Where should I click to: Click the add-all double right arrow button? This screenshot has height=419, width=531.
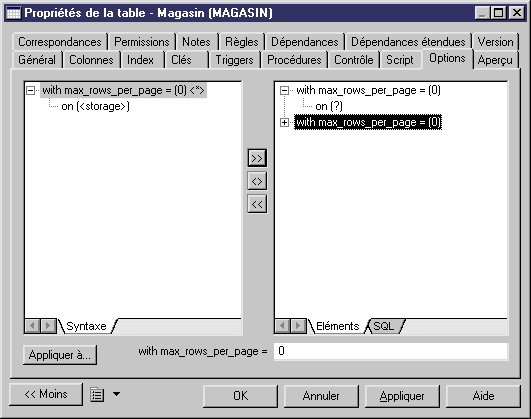tap(257, 158)
